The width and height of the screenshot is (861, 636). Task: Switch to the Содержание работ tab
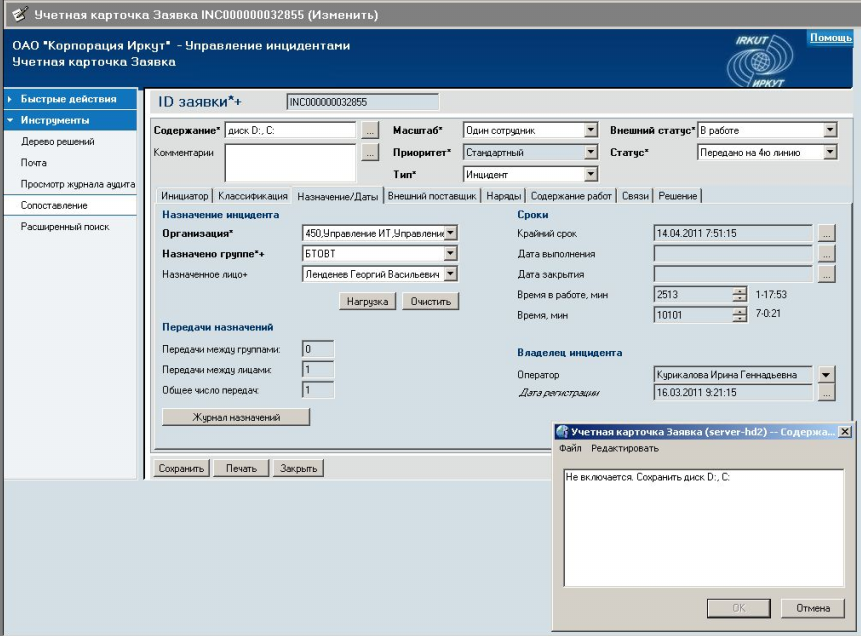click(x=571, y=196)
